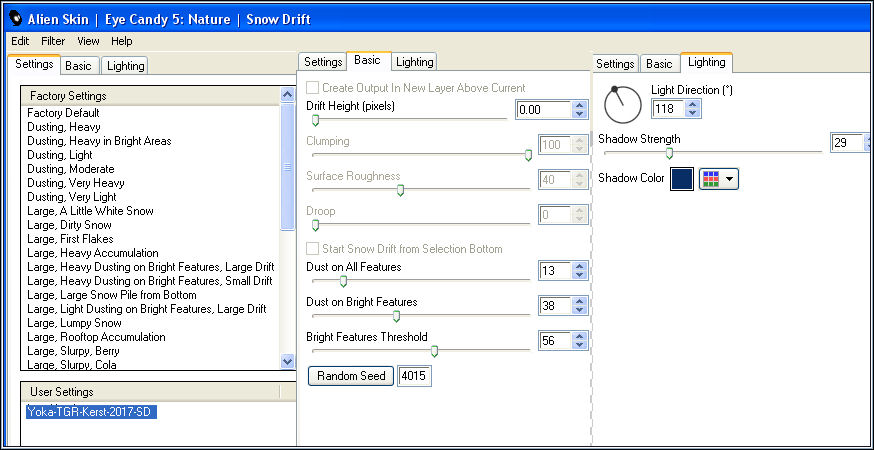
Task: Switch to the Basic tab in left panel
Action: 79,66
